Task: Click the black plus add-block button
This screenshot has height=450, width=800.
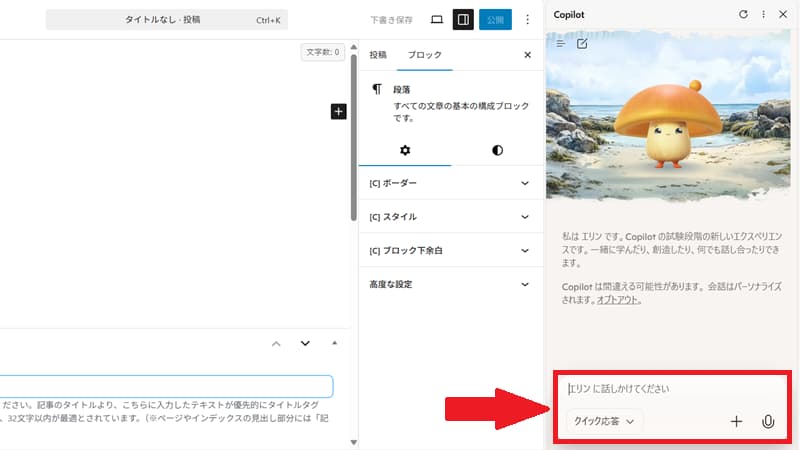Action: (x=338, y=111)
